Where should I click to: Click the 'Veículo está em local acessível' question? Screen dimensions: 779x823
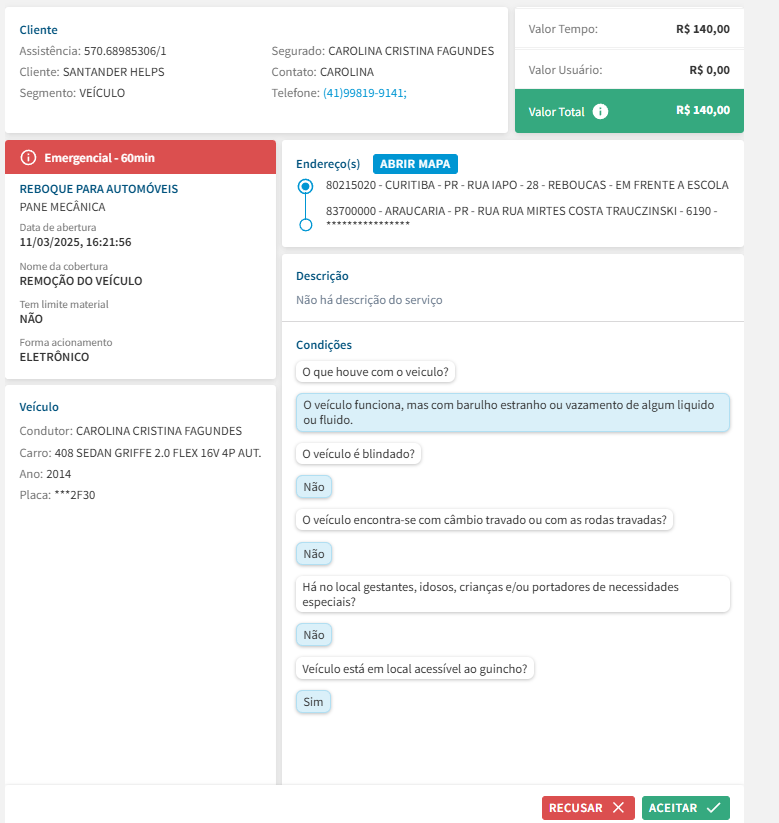click(x=415, y=669)
